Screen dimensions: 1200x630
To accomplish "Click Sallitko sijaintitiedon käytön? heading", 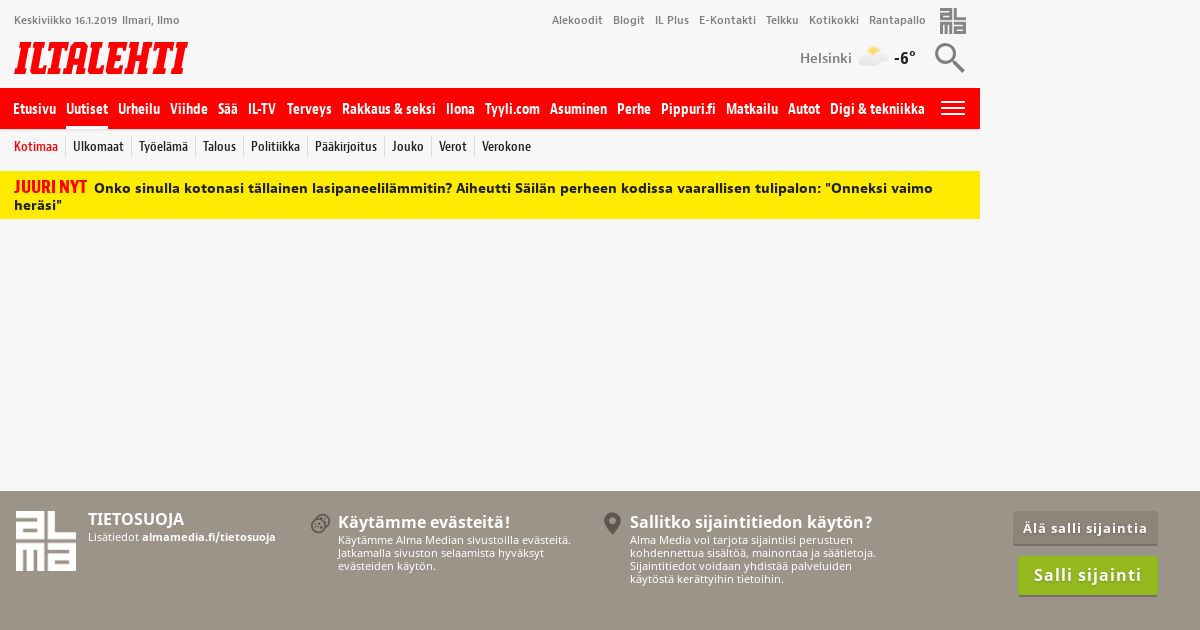I will 751,522.
